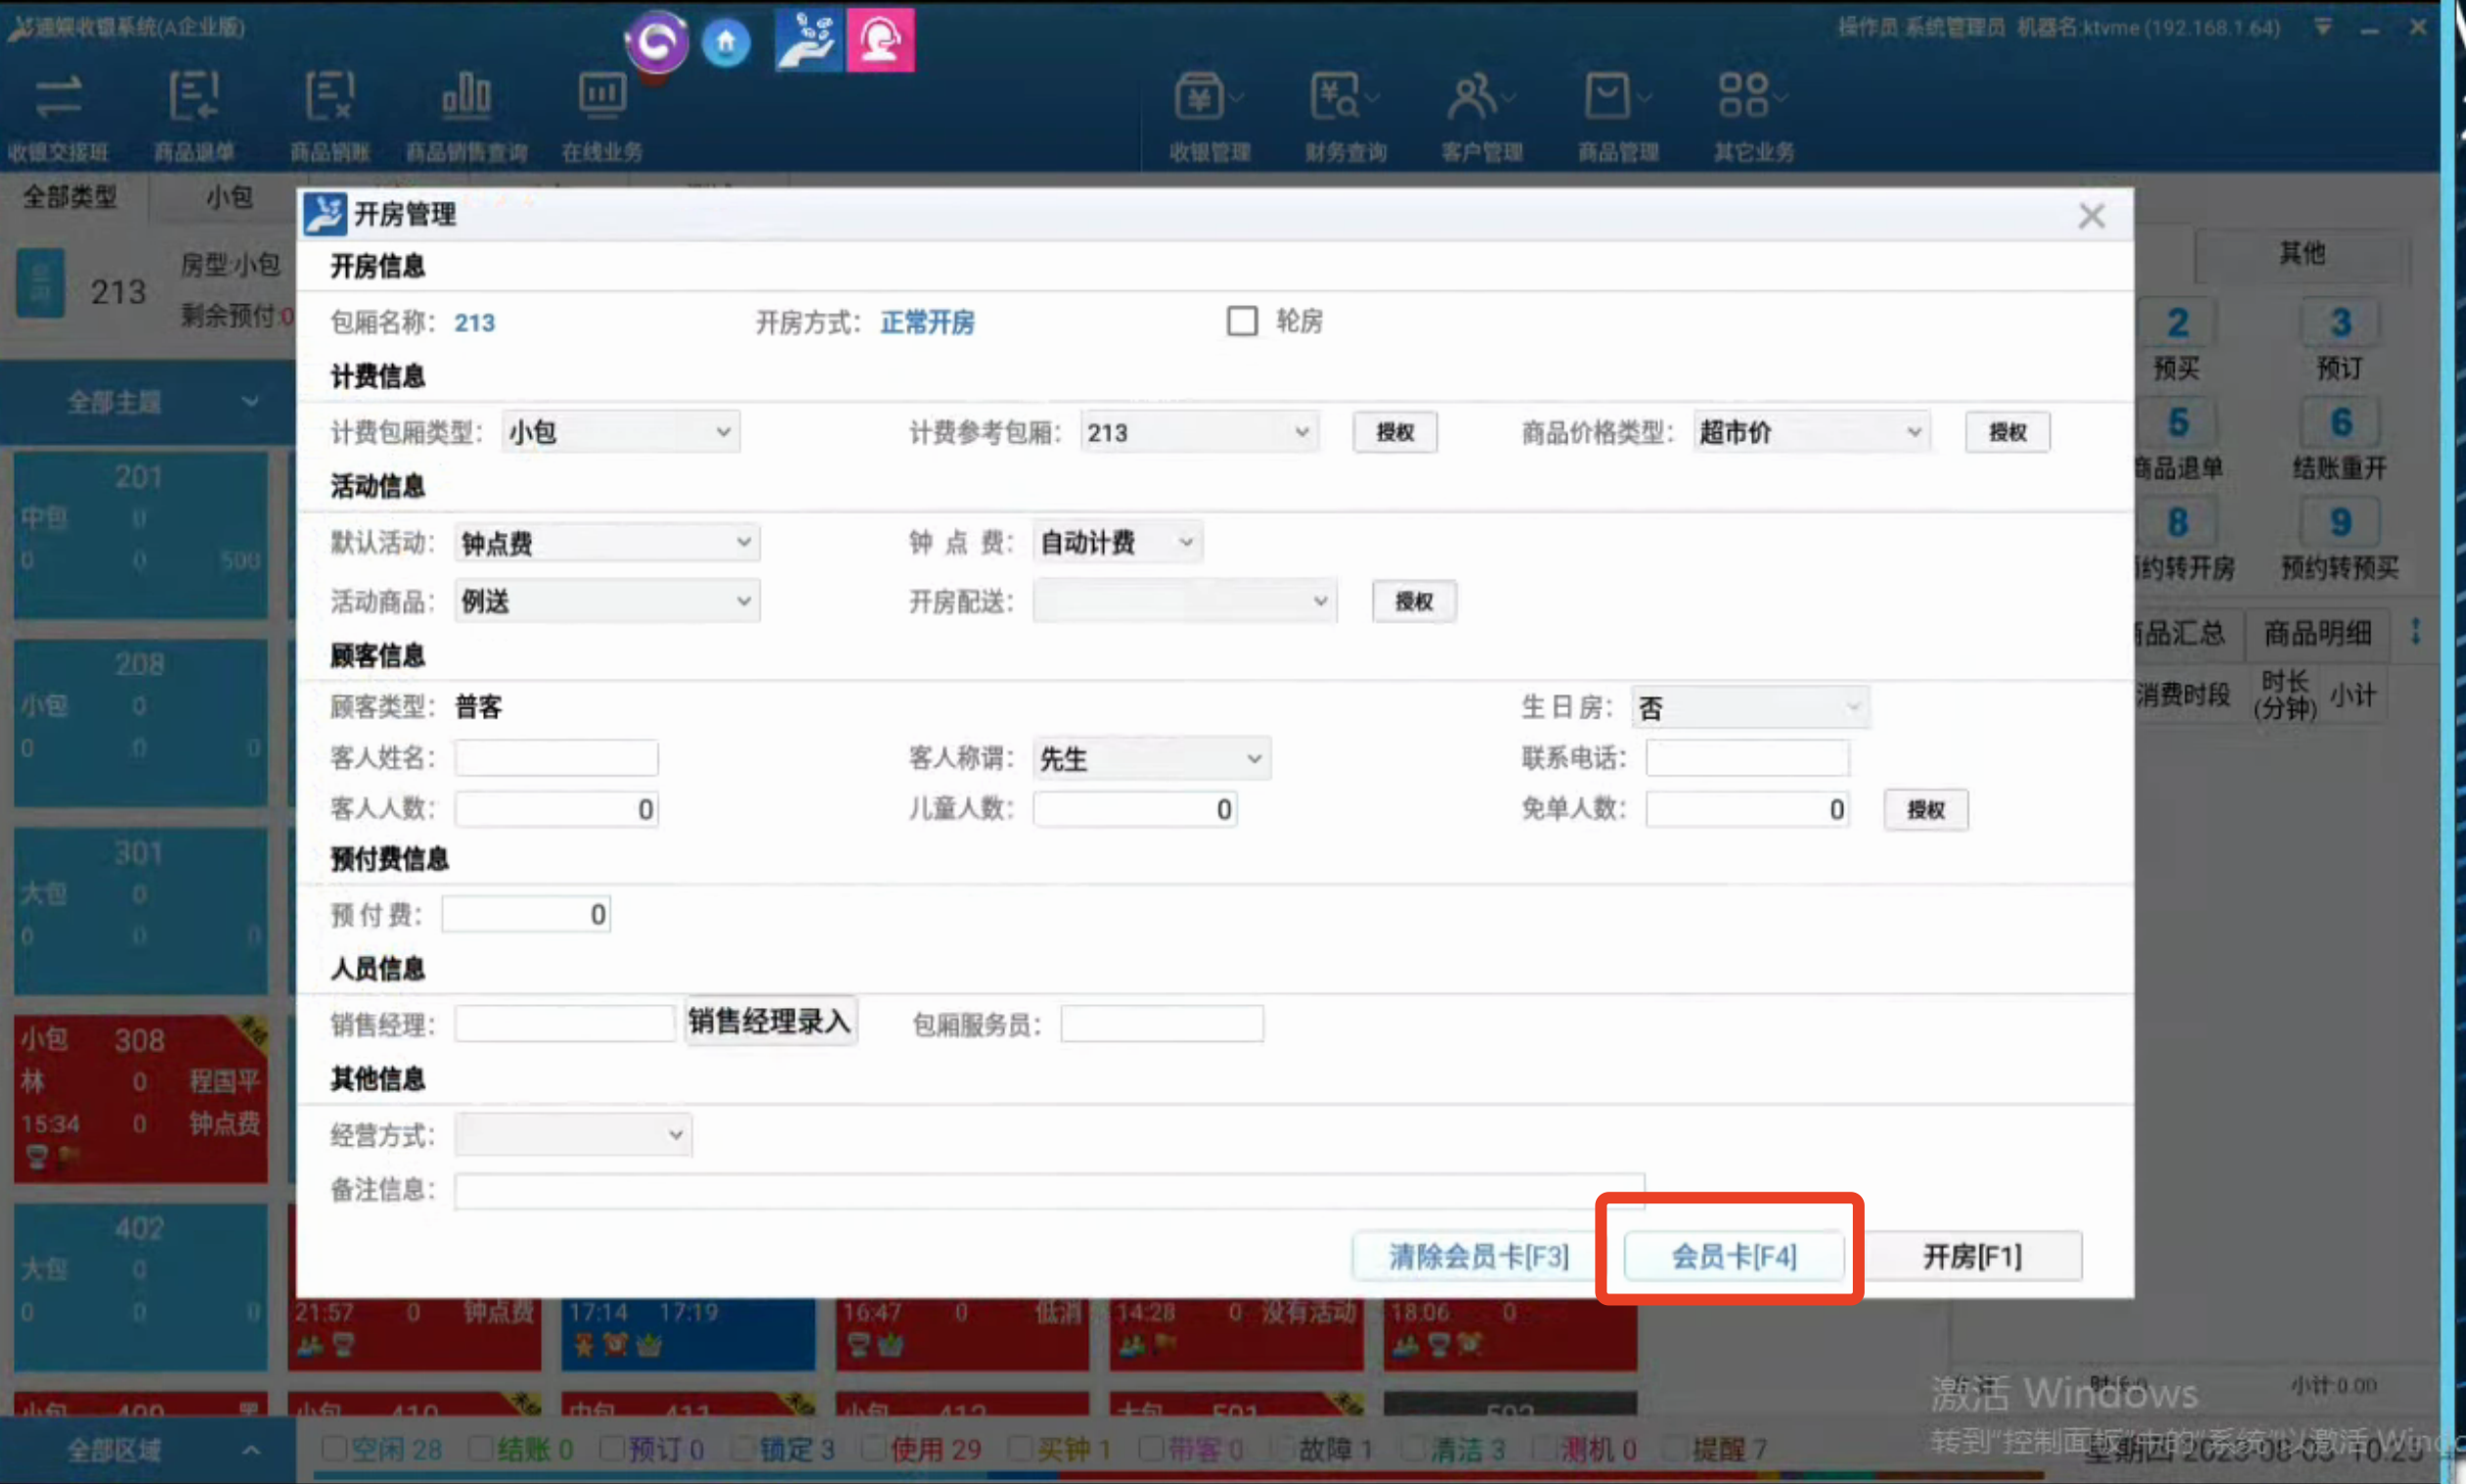Click the 5 商品退单 shortcut tile

point(2177,441)
